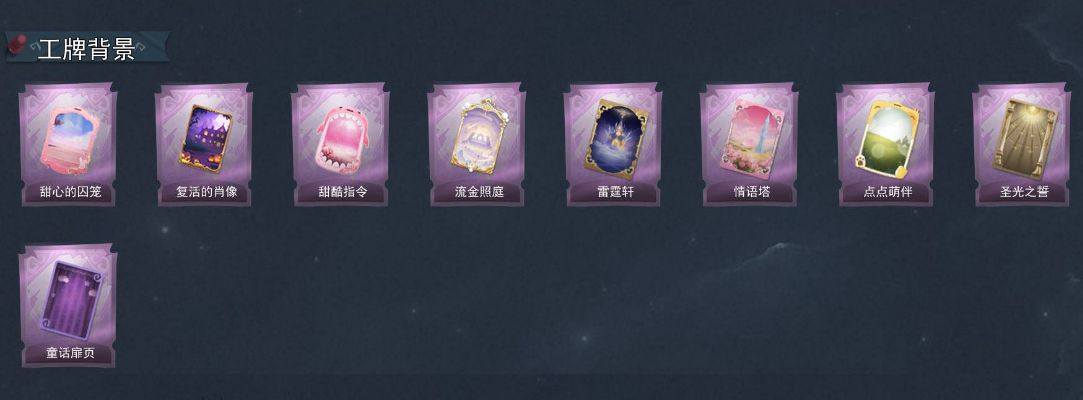Click the 雷霆轩 name label
Viewport: 1083px width, 400px height.
tap(615, 192)
